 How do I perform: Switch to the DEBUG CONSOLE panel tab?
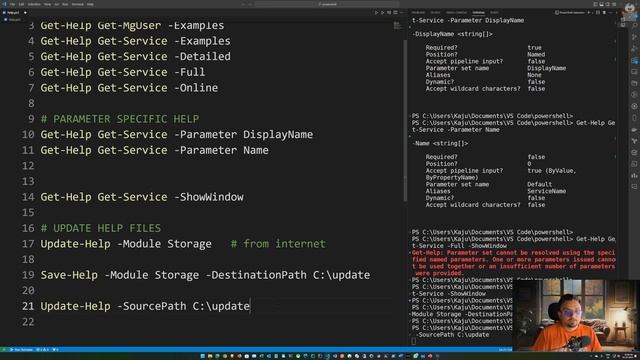[456, 13]
